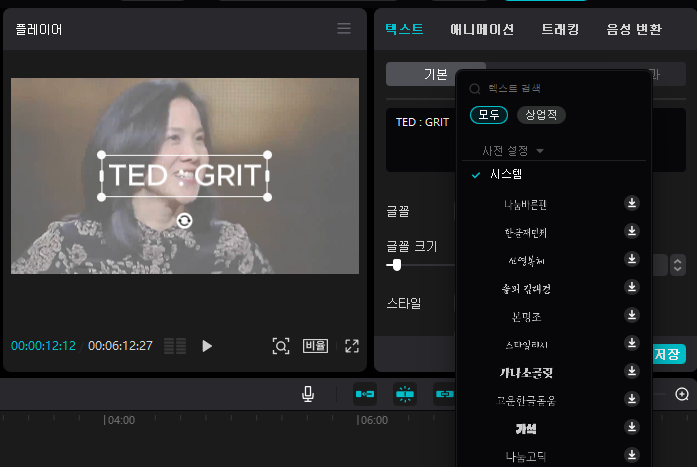Download the 선영복체 font

pyautogui.click(x=632, y=259)
